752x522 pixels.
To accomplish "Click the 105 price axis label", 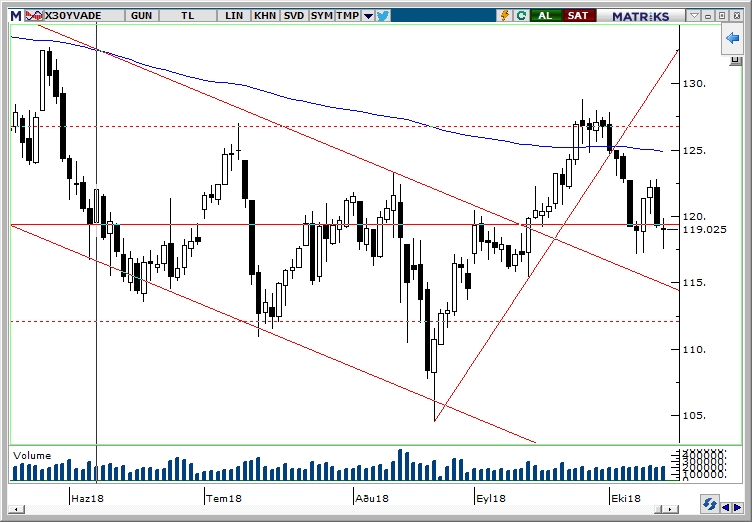I will tap(694, 415).
